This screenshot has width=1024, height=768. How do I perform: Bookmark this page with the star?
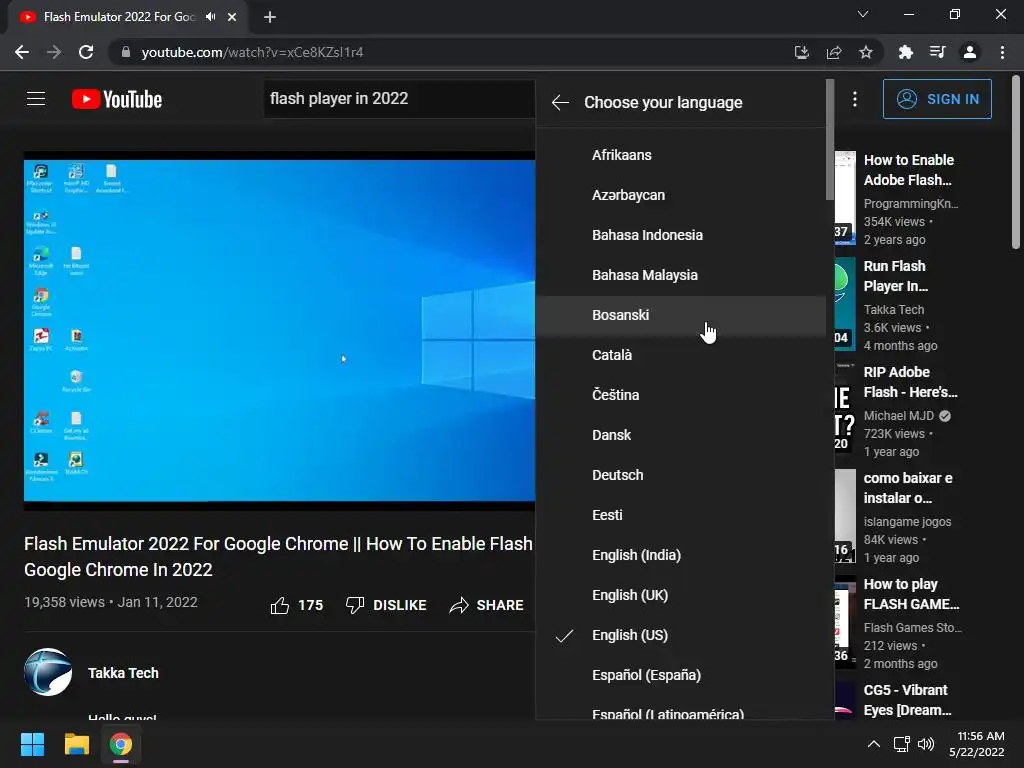tap(866, 52)
